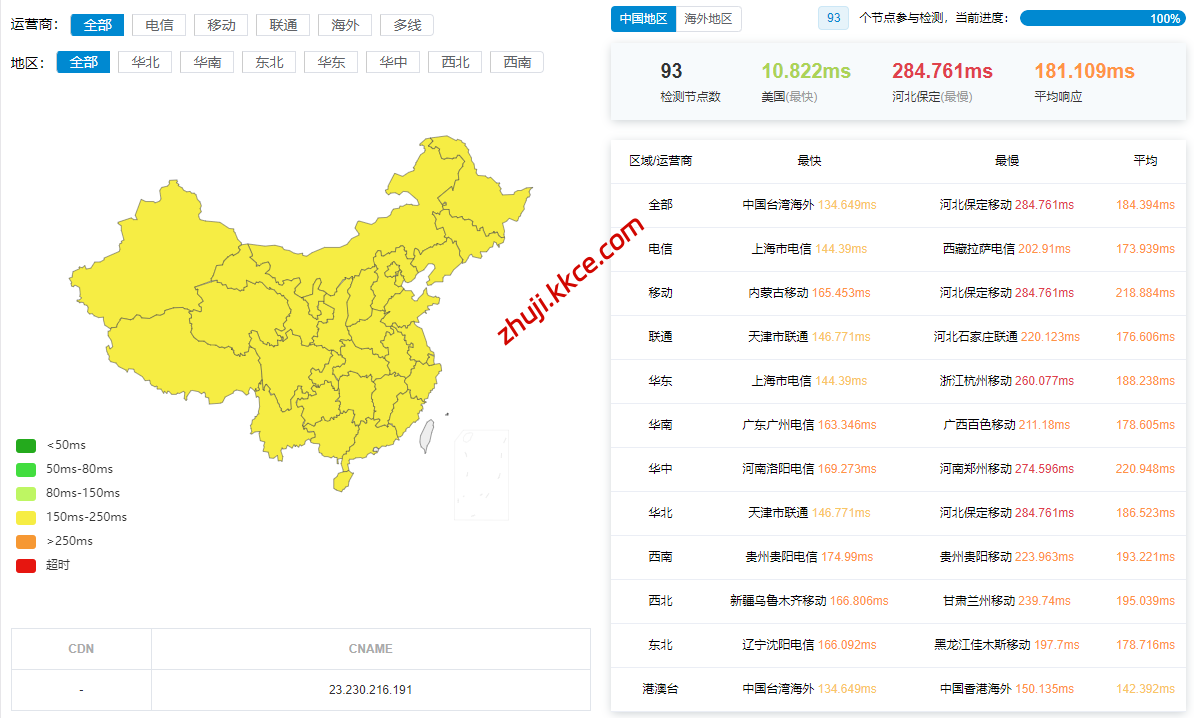Toggle the red 超时 legend item
This screenshot has width=1194, height=718.
tap(26, 565)
